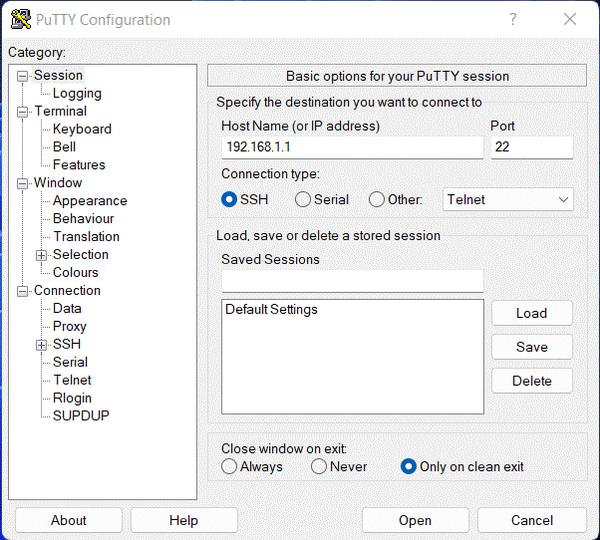Collapse the Window category node

pos(23,184)
